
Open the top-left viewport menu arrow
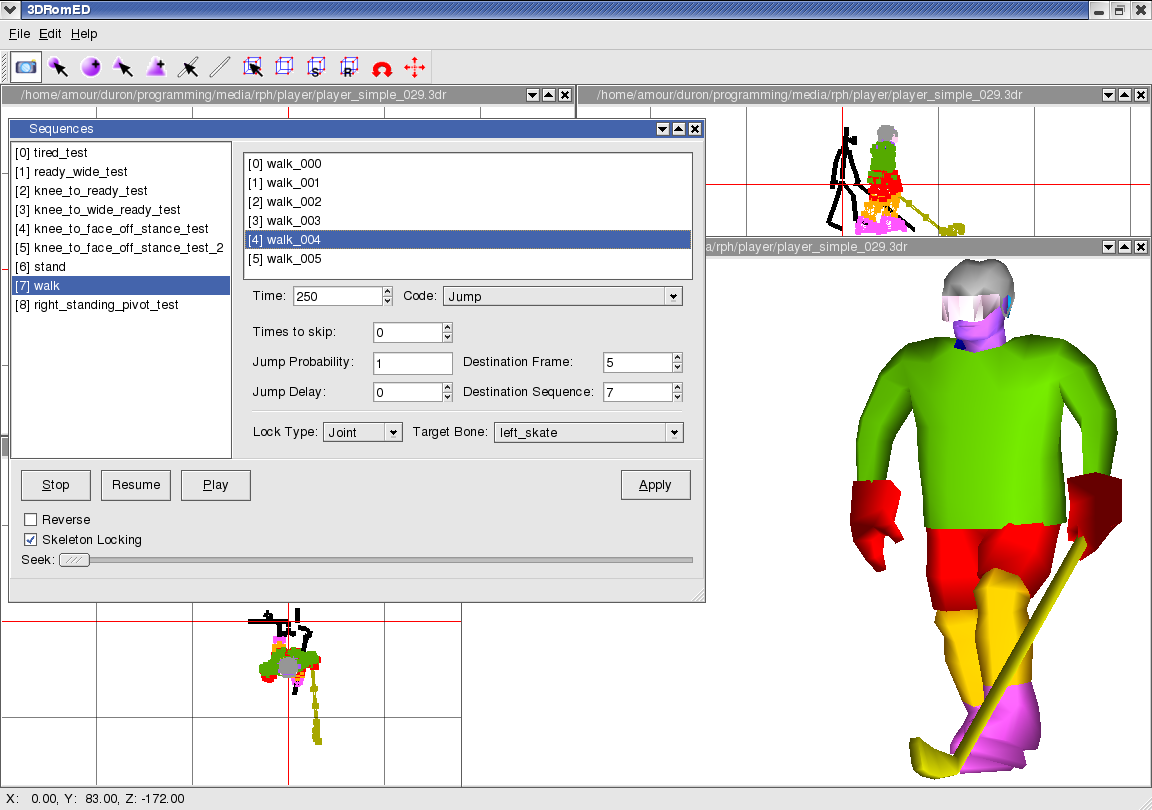pyautogui.click(x=533, y=95)
